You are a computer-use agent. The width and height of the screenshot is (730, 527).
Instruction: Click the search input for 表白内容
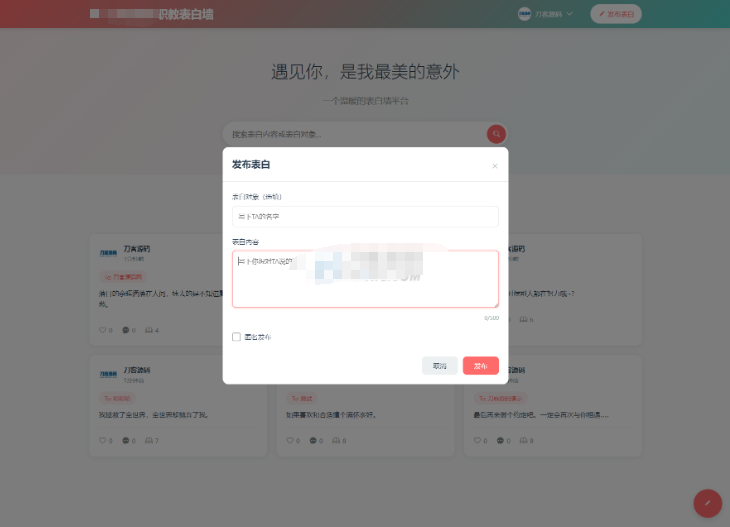[x=356, y=134]
